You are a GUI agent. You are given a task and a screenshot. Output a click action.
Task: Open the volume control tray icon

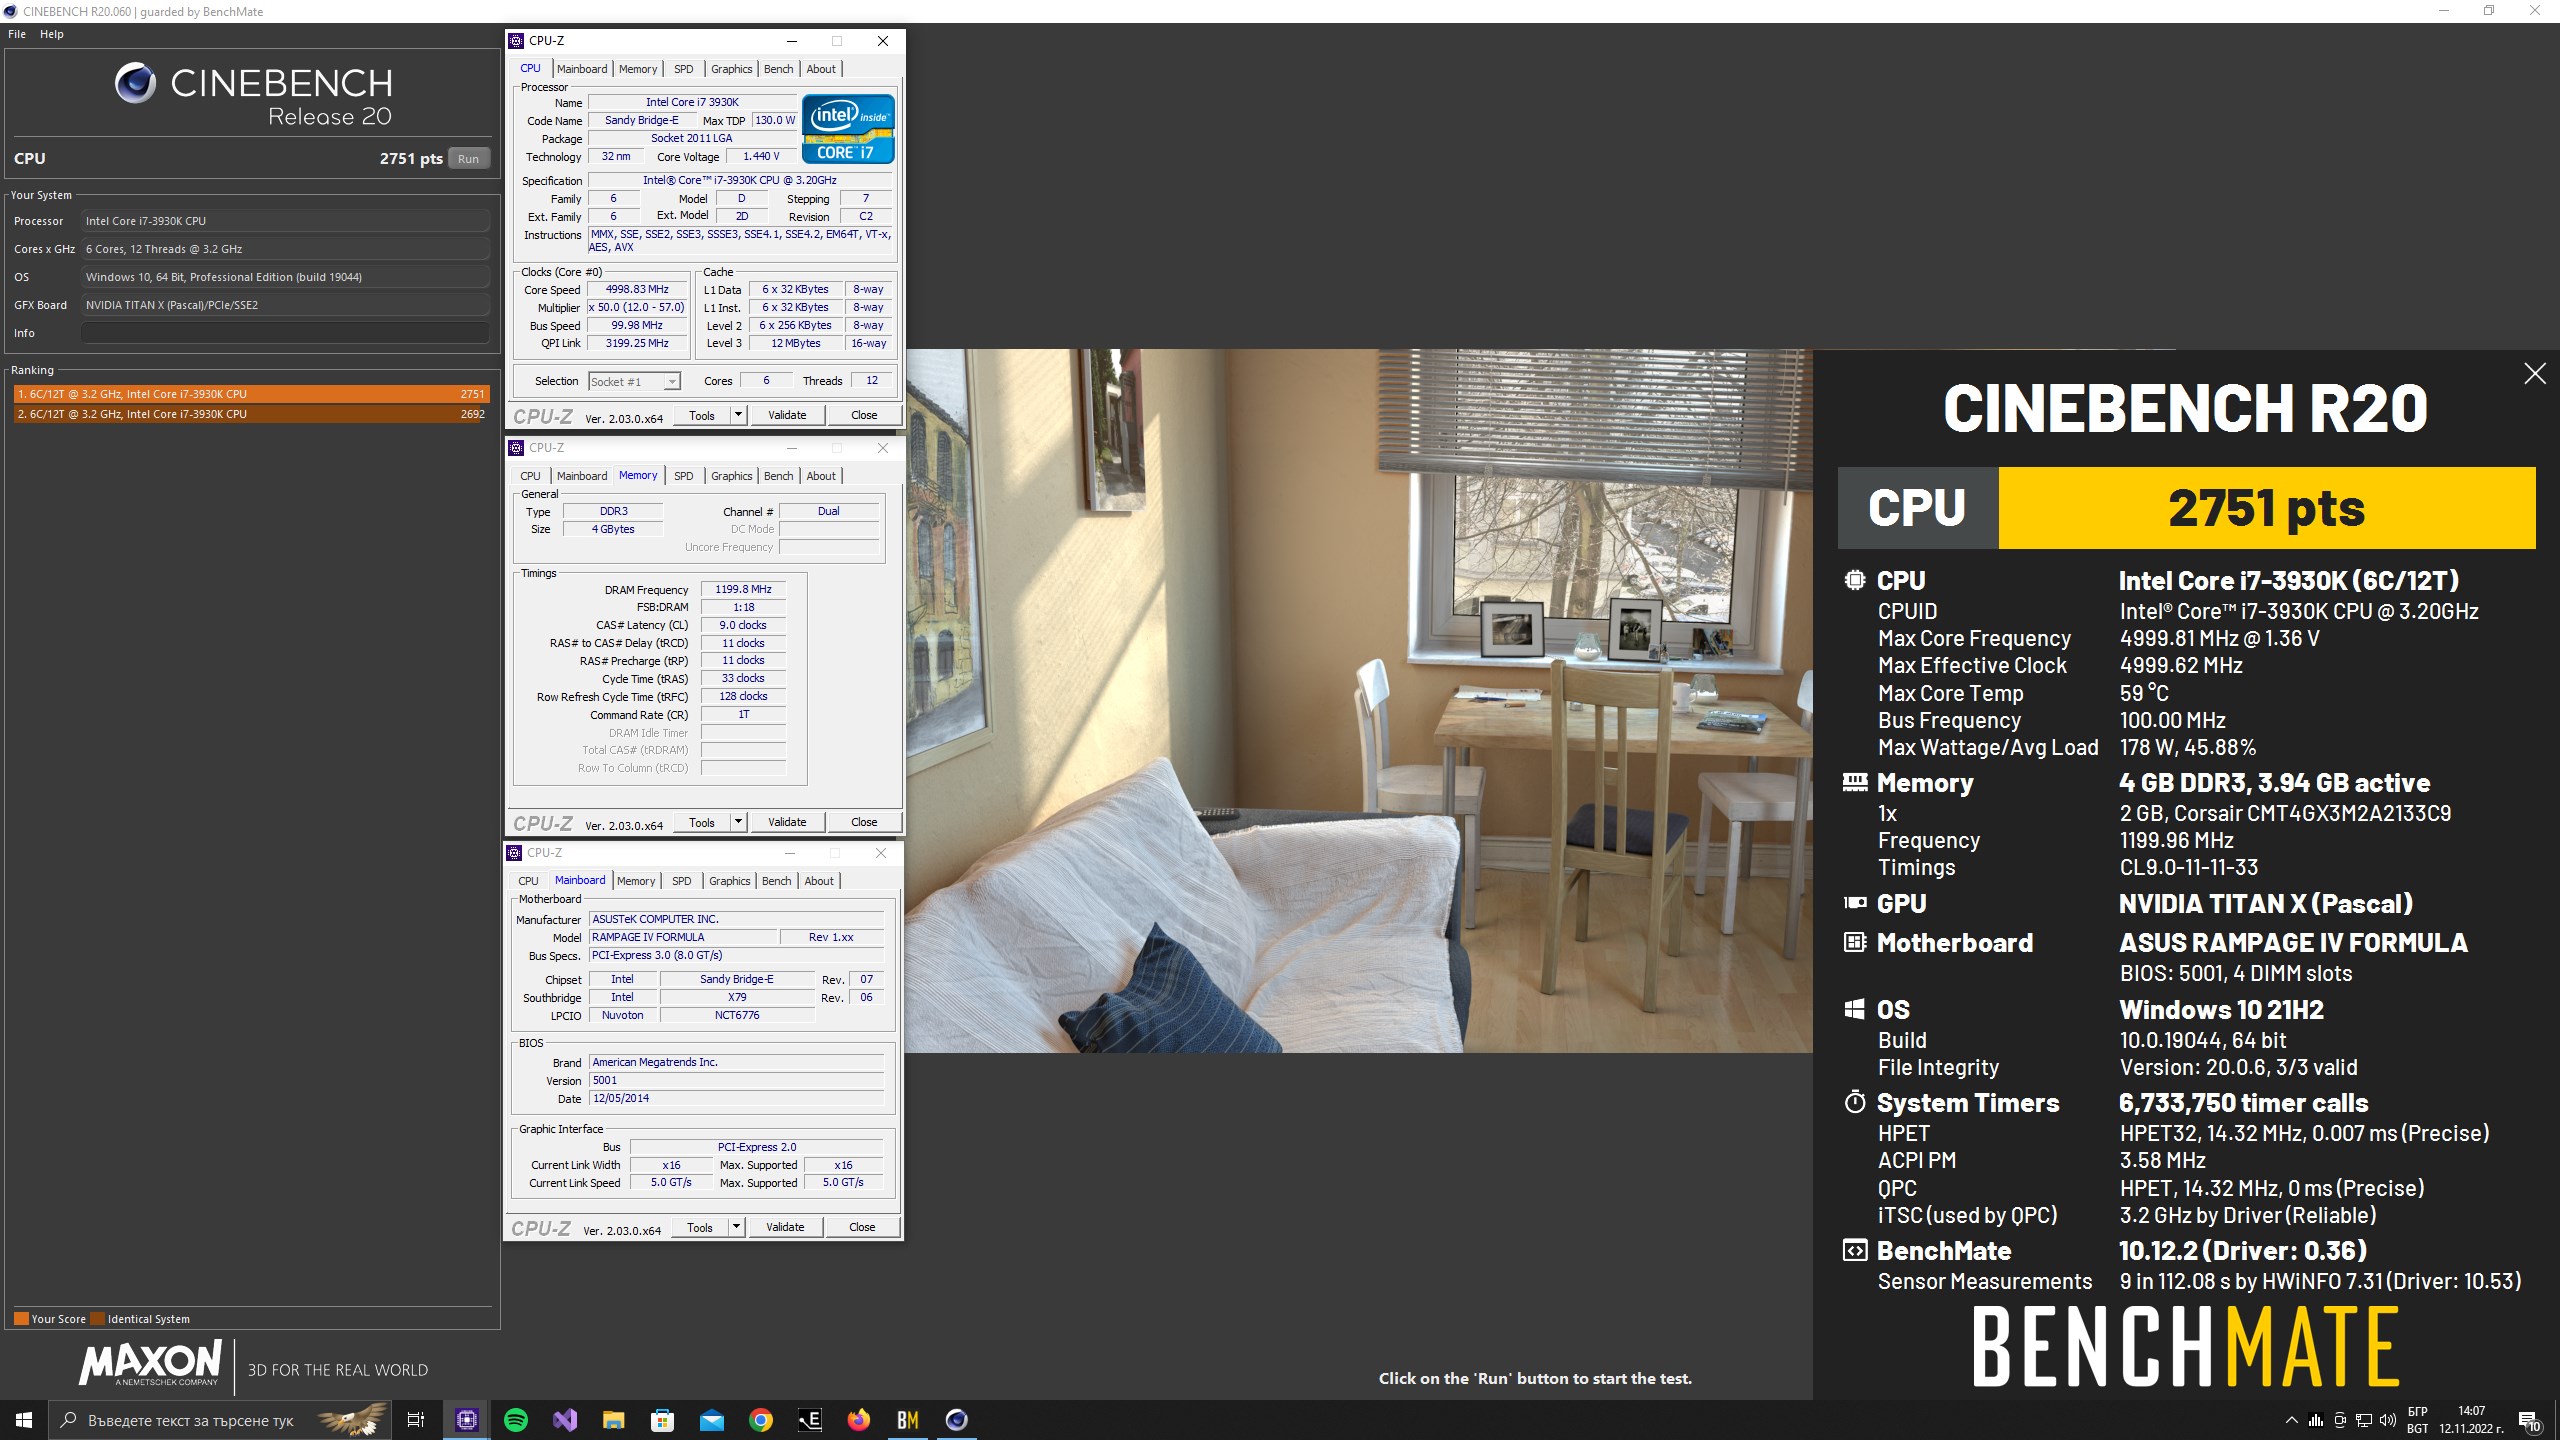[2388, 1420]
